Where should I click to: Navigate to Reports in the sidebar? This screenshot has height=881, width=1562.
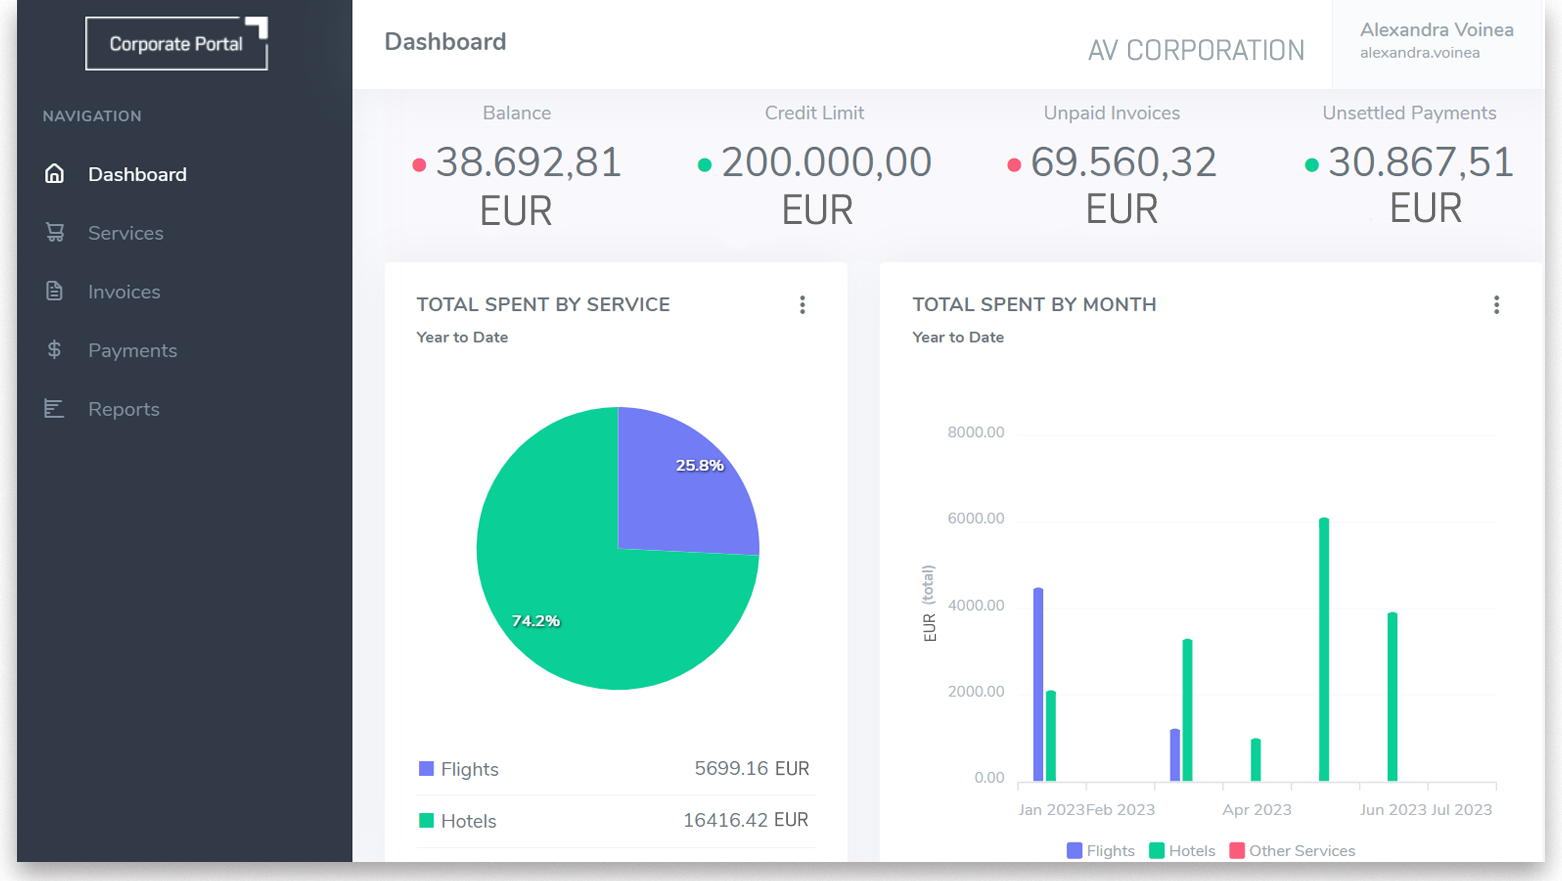click(123, 408)
